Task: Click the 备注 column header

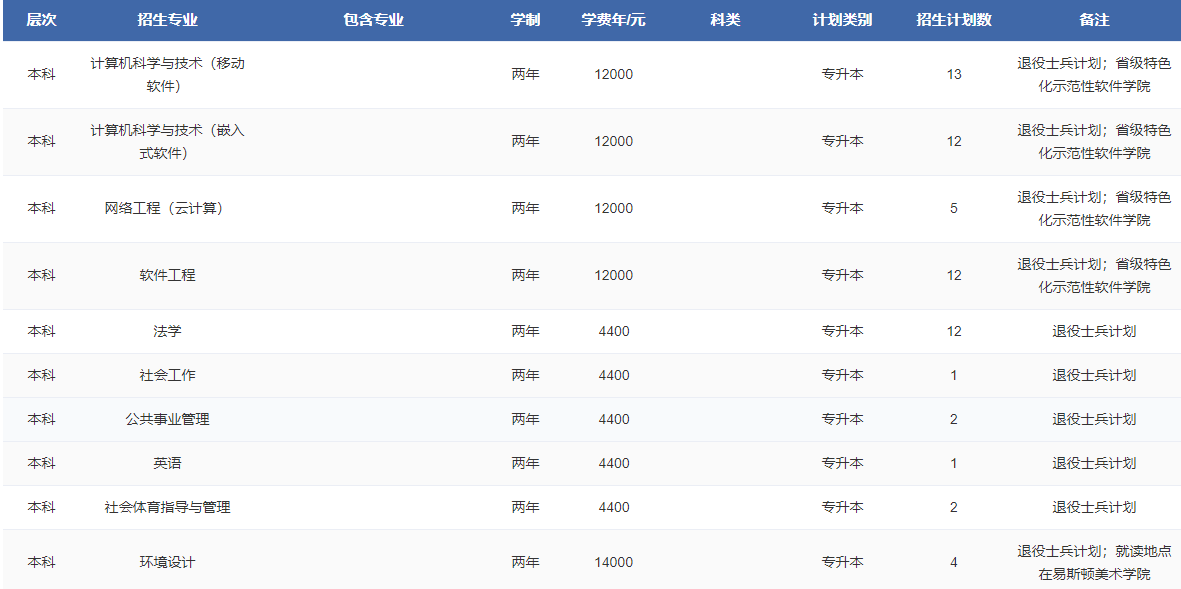Action: [1094, 20]
